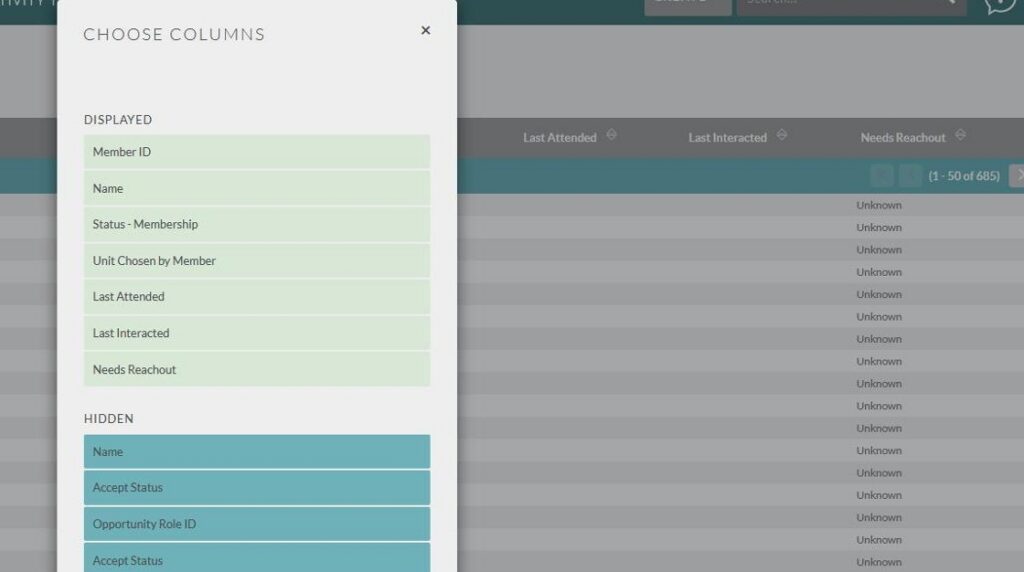Select Member ID in displayed columns
The height and width of the screenshot is (572, 1024).
coord(257,152)
